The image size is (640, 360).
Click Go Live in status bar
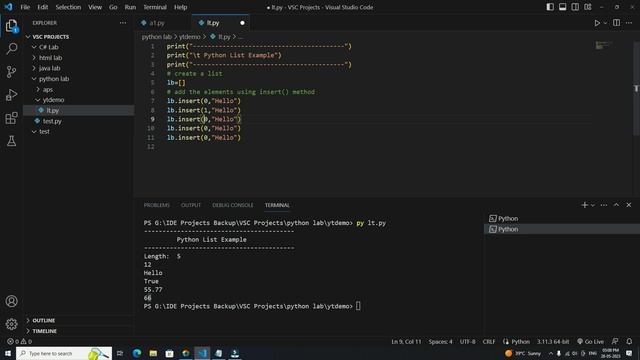coord(590,341)
